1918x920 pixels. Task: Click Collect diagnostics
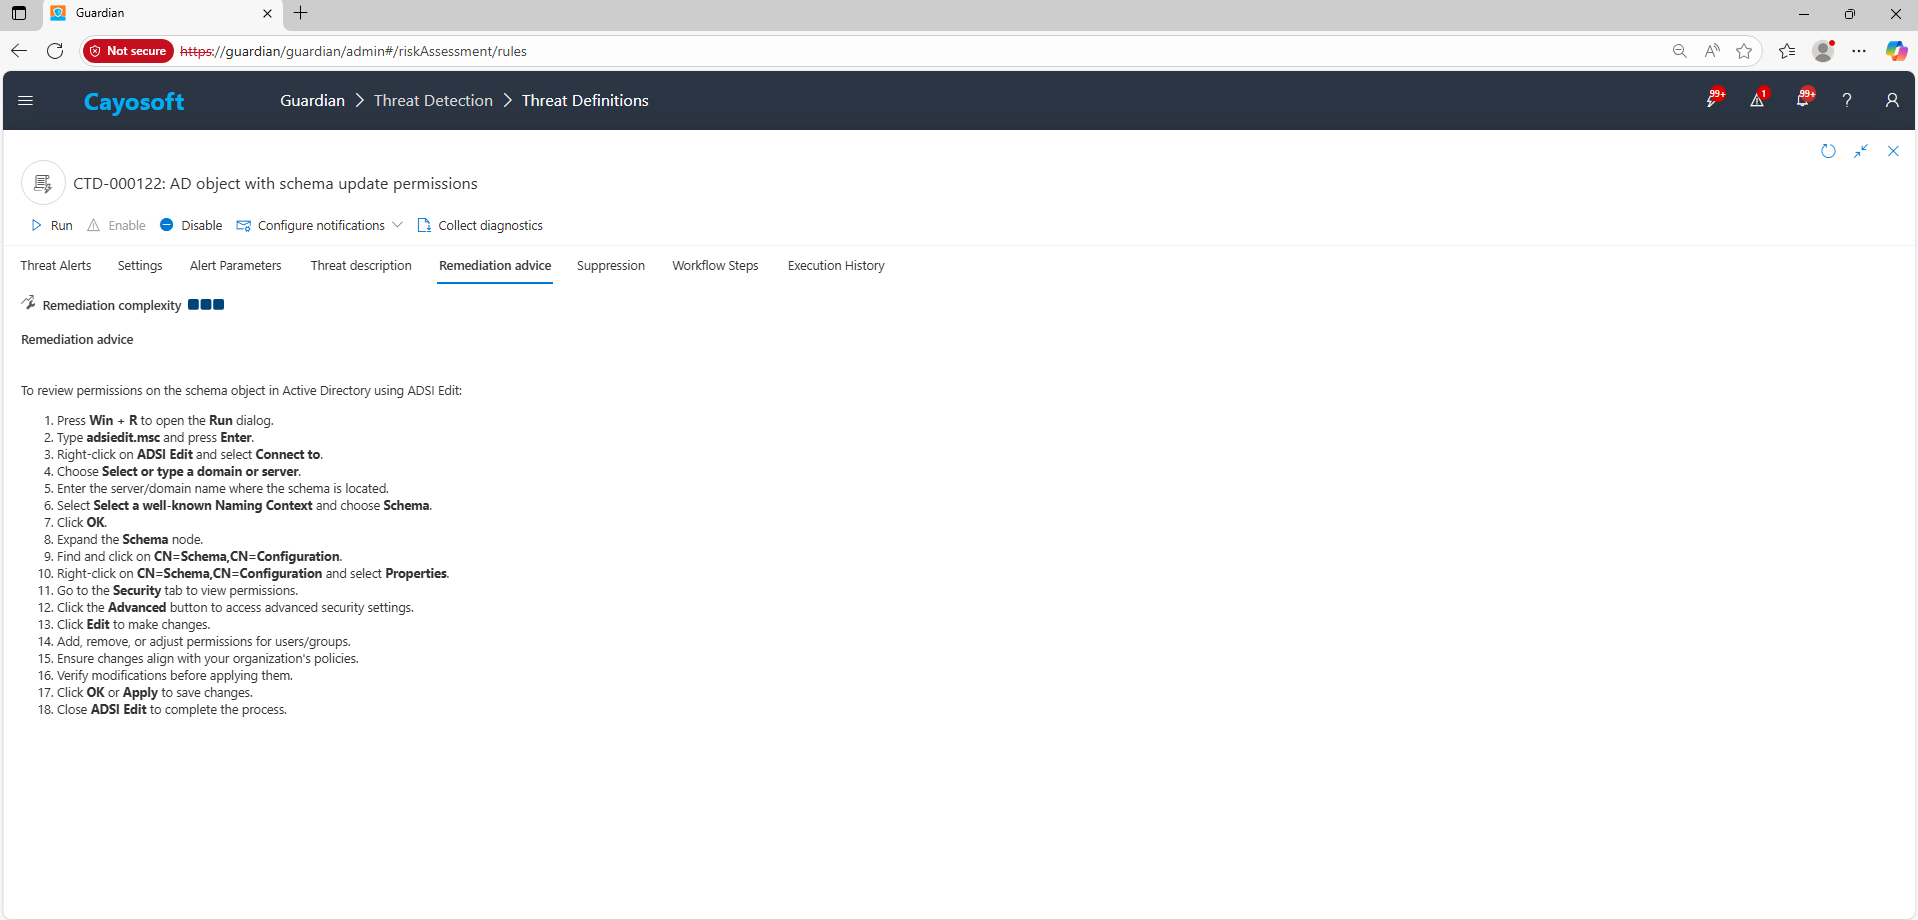tap(480, 226)
